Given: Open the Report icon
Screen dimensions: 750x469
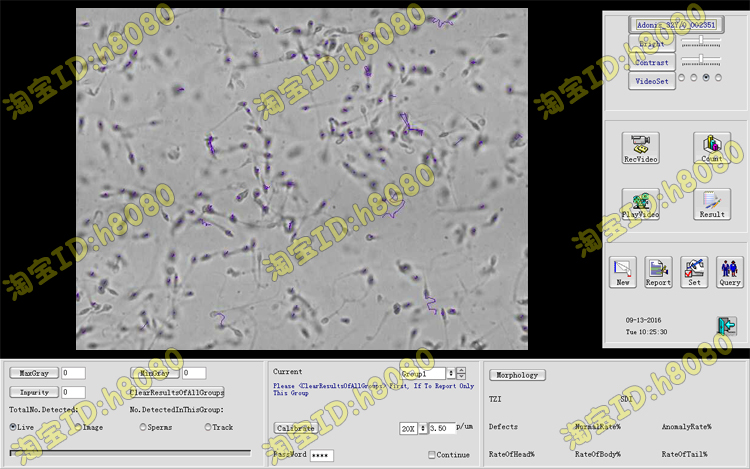Looking at the screenshot, I should click(658, 272).
